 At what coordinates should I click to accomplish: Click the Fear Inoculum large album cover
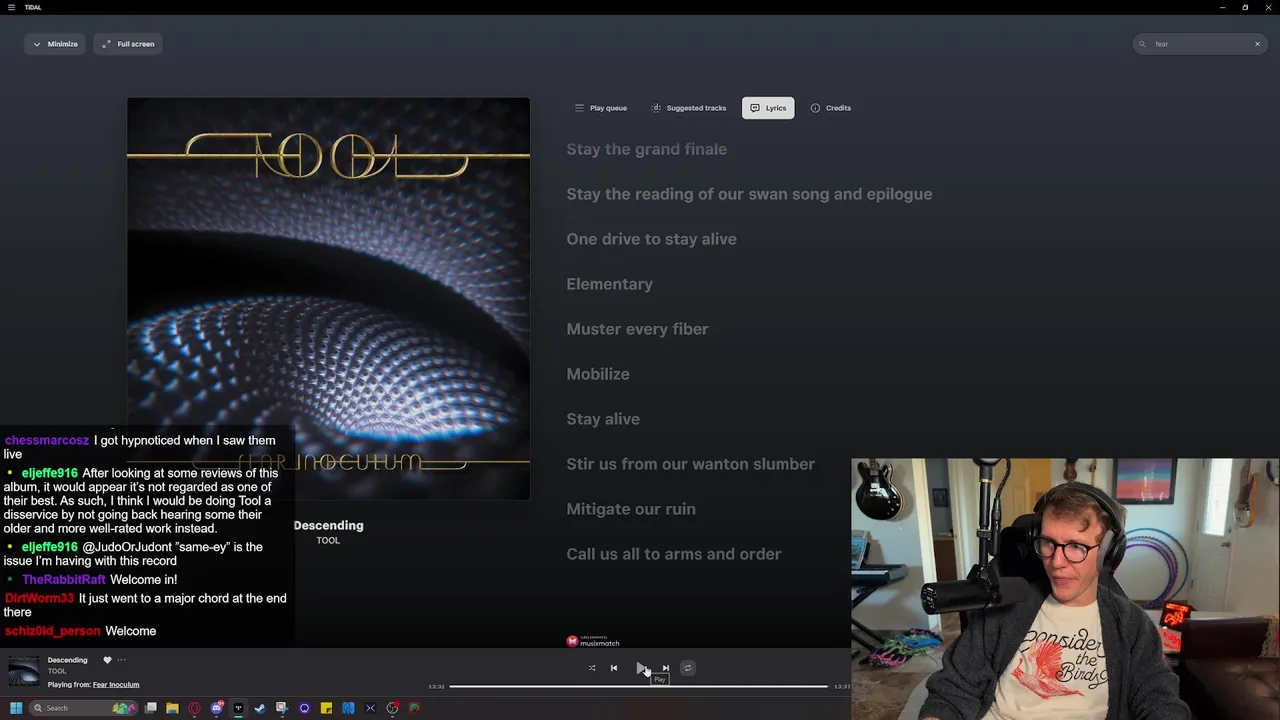pos(328,298)
